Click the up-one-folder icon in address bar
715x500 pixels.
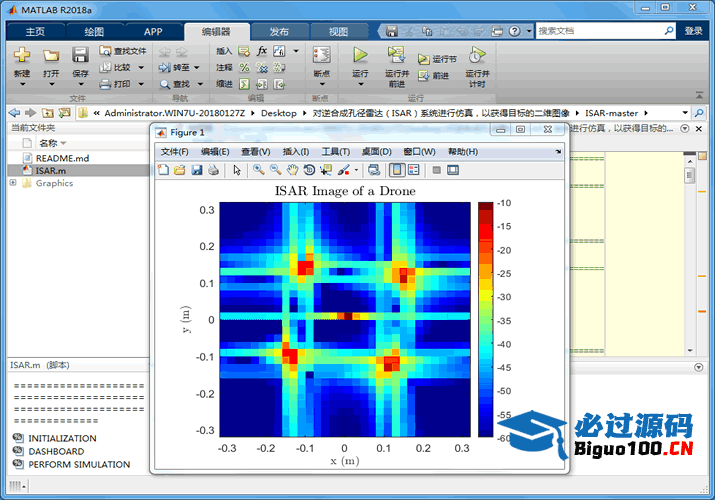(48, 113)
